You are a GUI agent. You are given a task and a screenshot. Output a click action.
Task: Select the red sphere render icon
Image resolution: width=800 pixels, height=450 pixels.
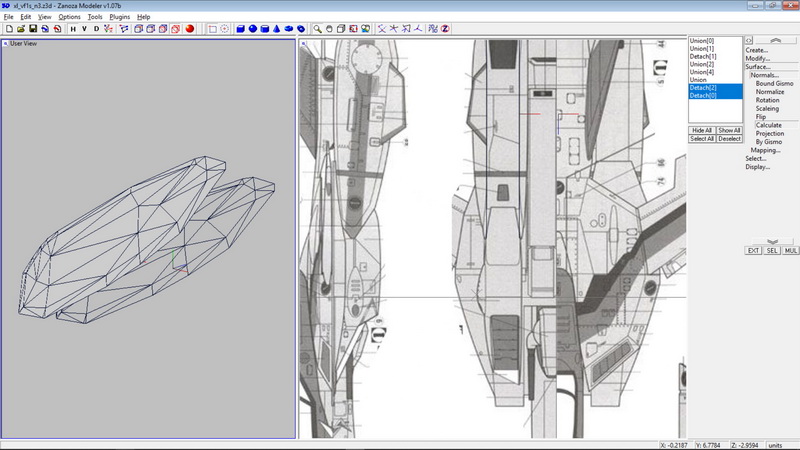point(189,29)
